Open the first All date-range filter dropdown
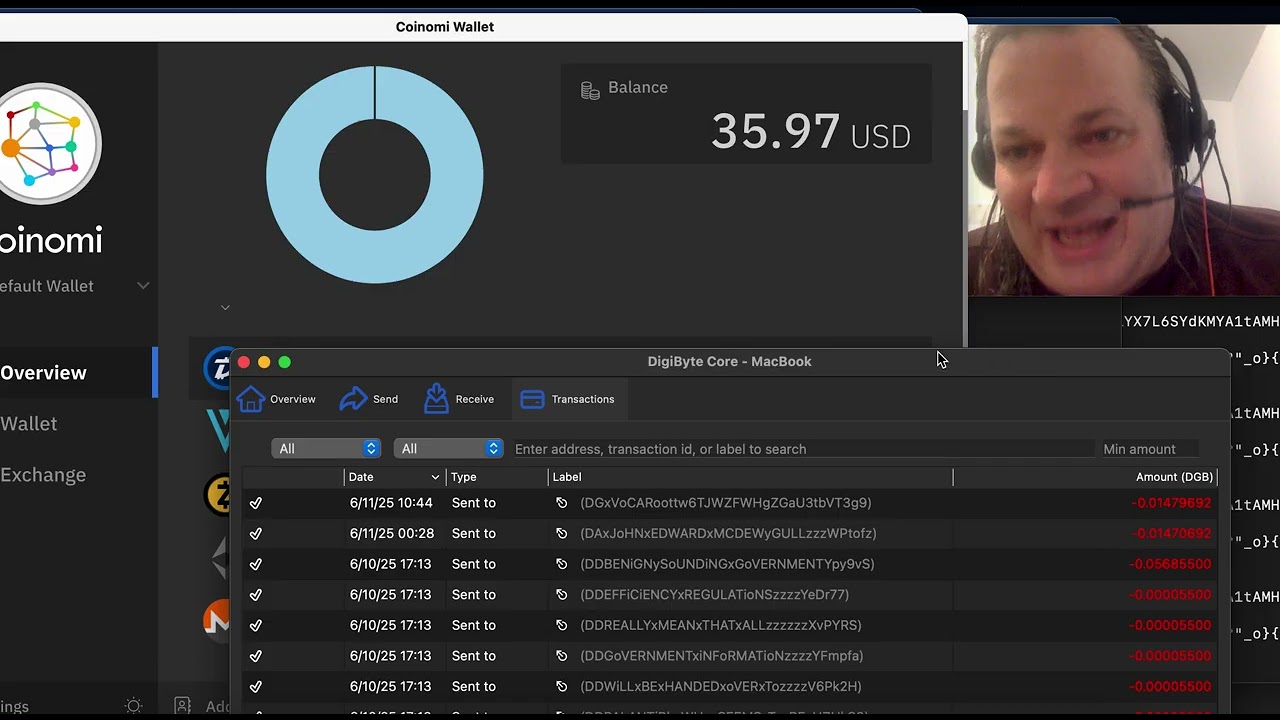 (326, 449)
